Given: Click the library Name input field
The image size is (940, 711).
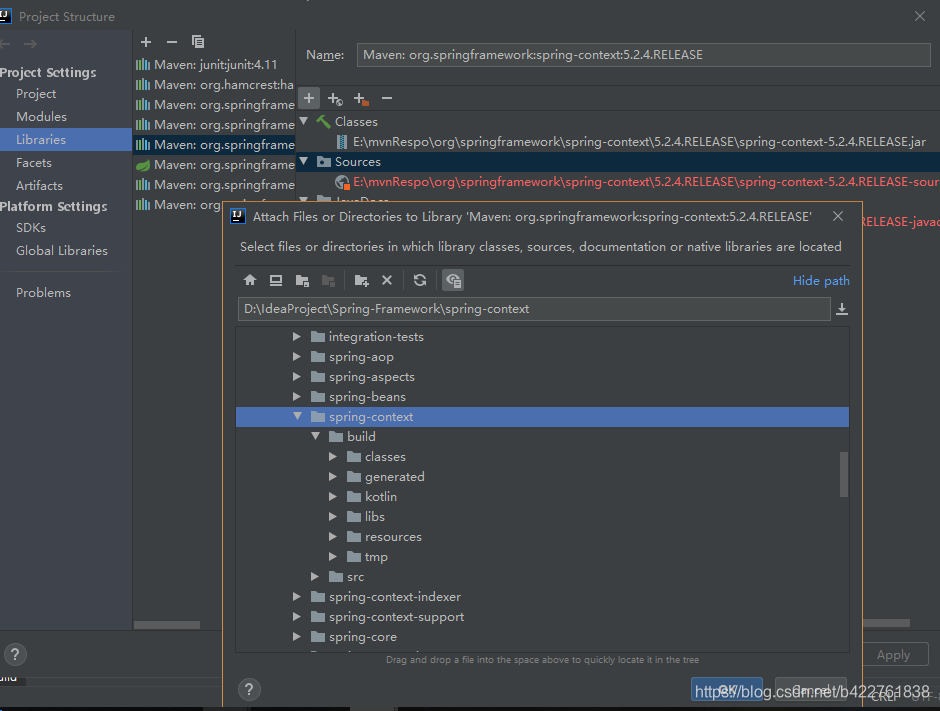Looking at the screenshot, I should (x=643, y=55).
